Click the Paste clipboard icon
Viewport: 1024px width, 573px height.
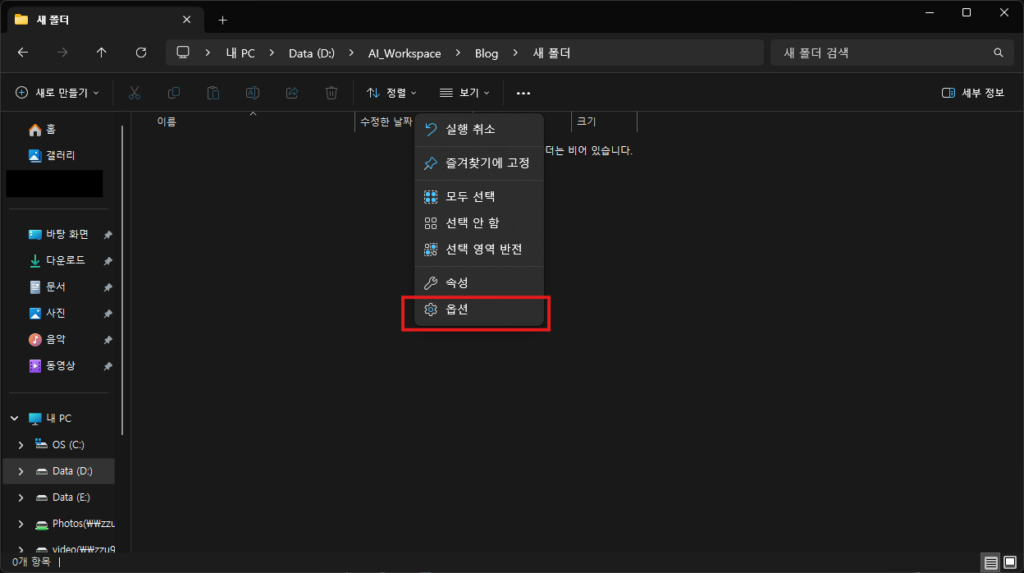(213, 93)
